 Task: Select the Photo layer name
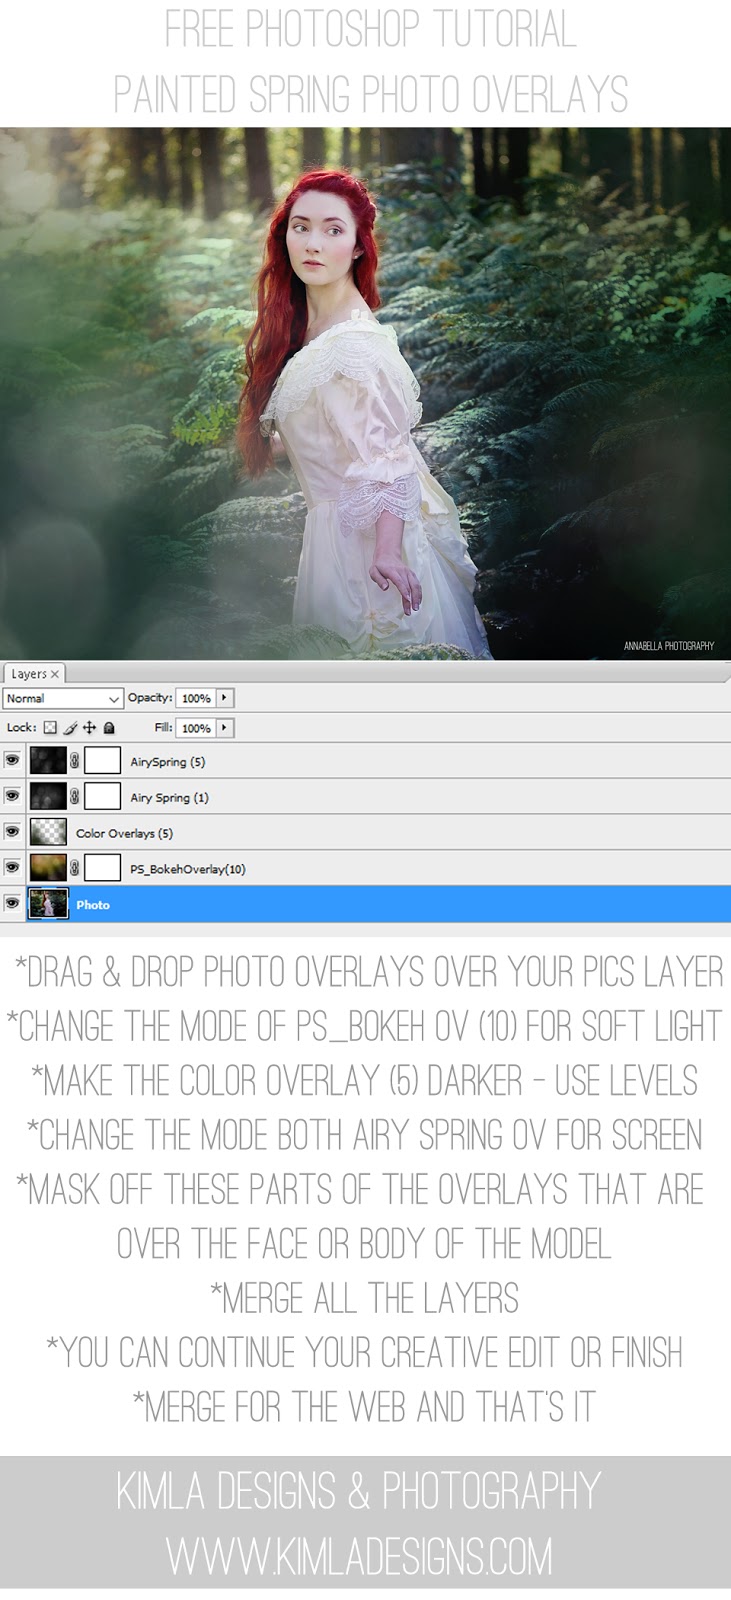pyautogui.click(x=93, y=905)
